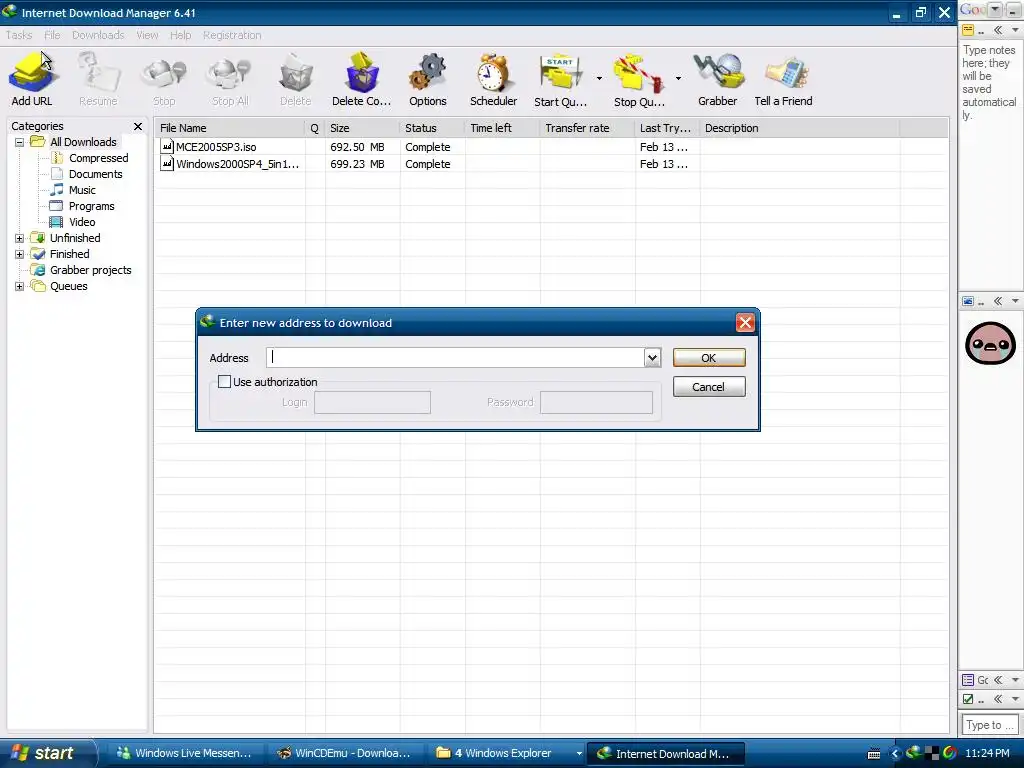
Task: Open the Address history dropdown
Action: click(x=652, y=357)
